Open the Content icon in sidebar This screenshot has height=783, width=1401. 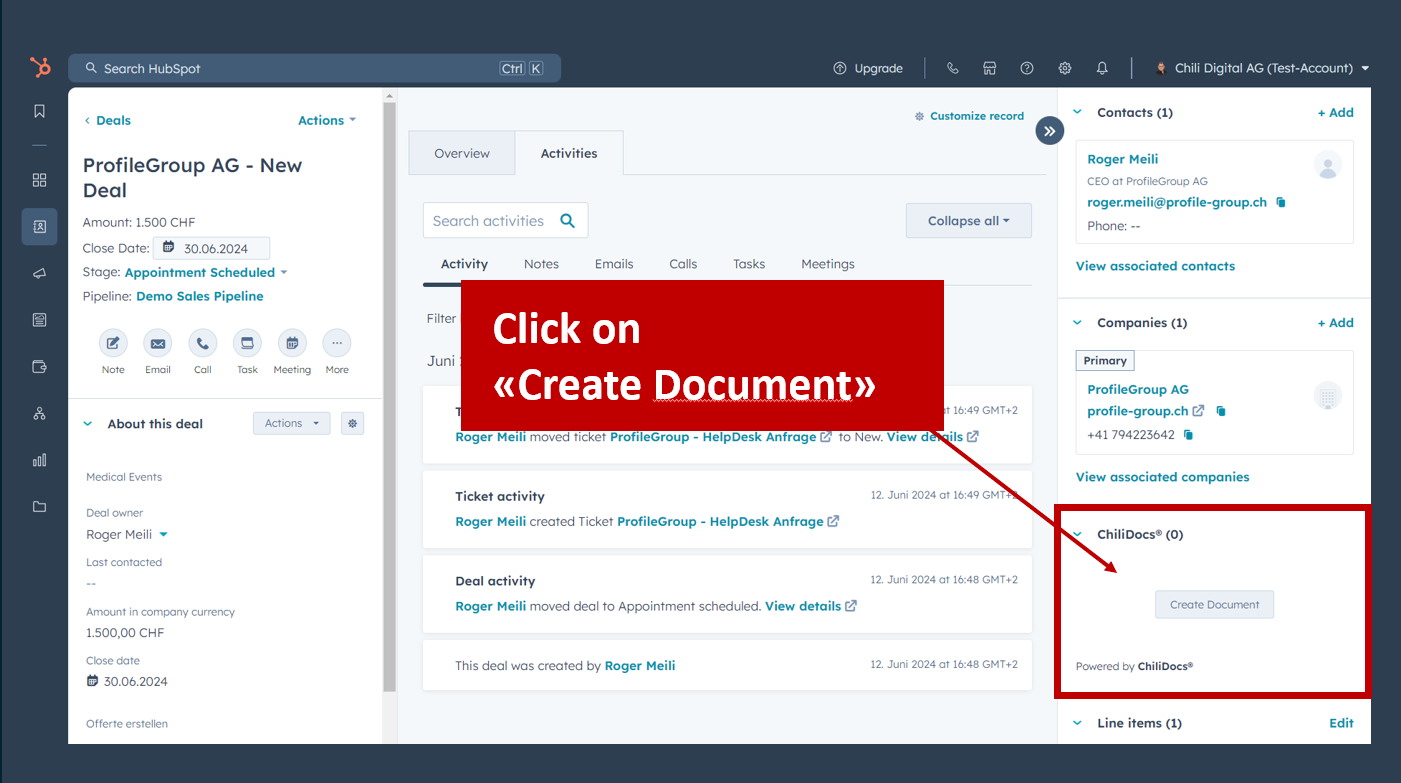[x=40, y=320]
